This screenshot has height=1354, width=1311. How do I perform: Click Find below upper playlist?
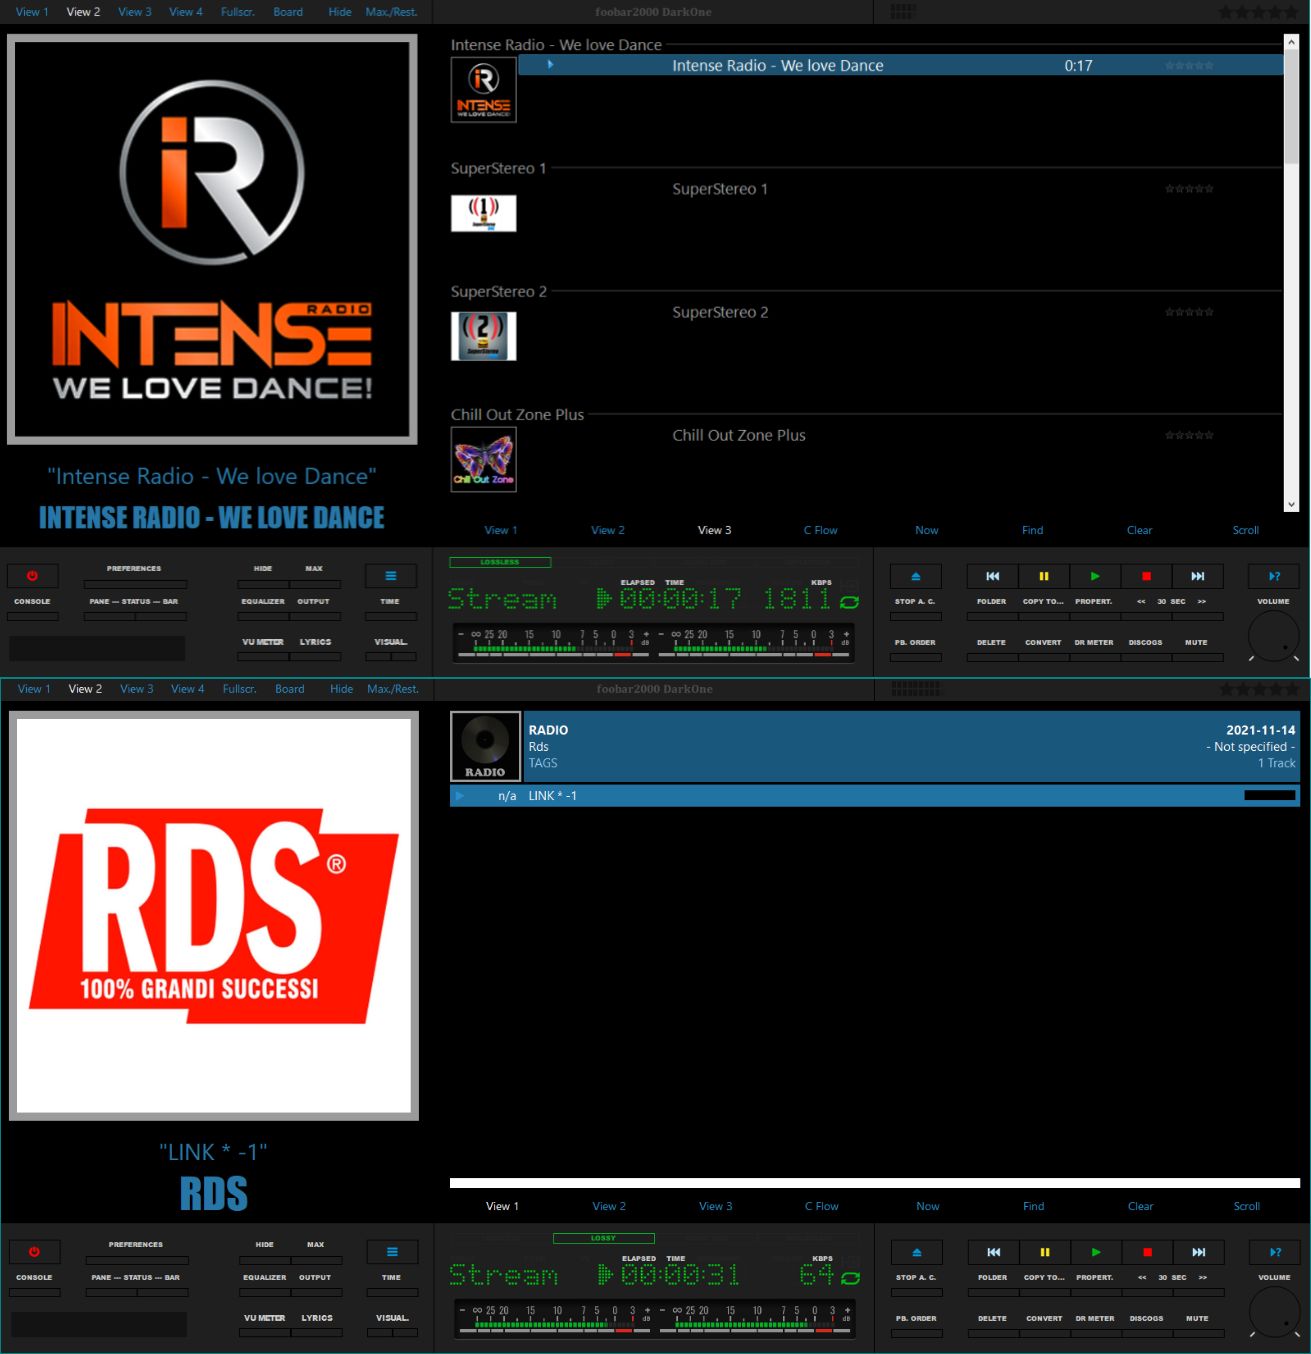click(x=1033, y=530)
